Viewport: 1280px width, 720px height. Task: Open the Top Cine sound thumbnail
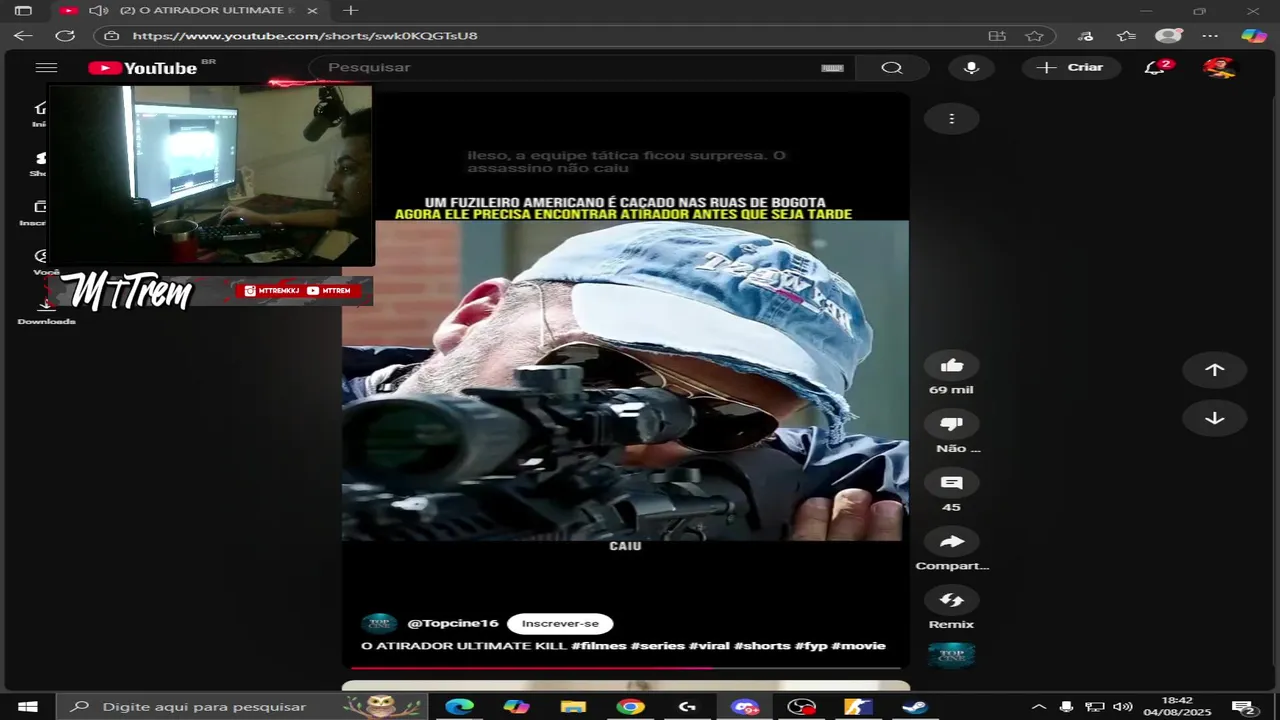click(951, 655)
